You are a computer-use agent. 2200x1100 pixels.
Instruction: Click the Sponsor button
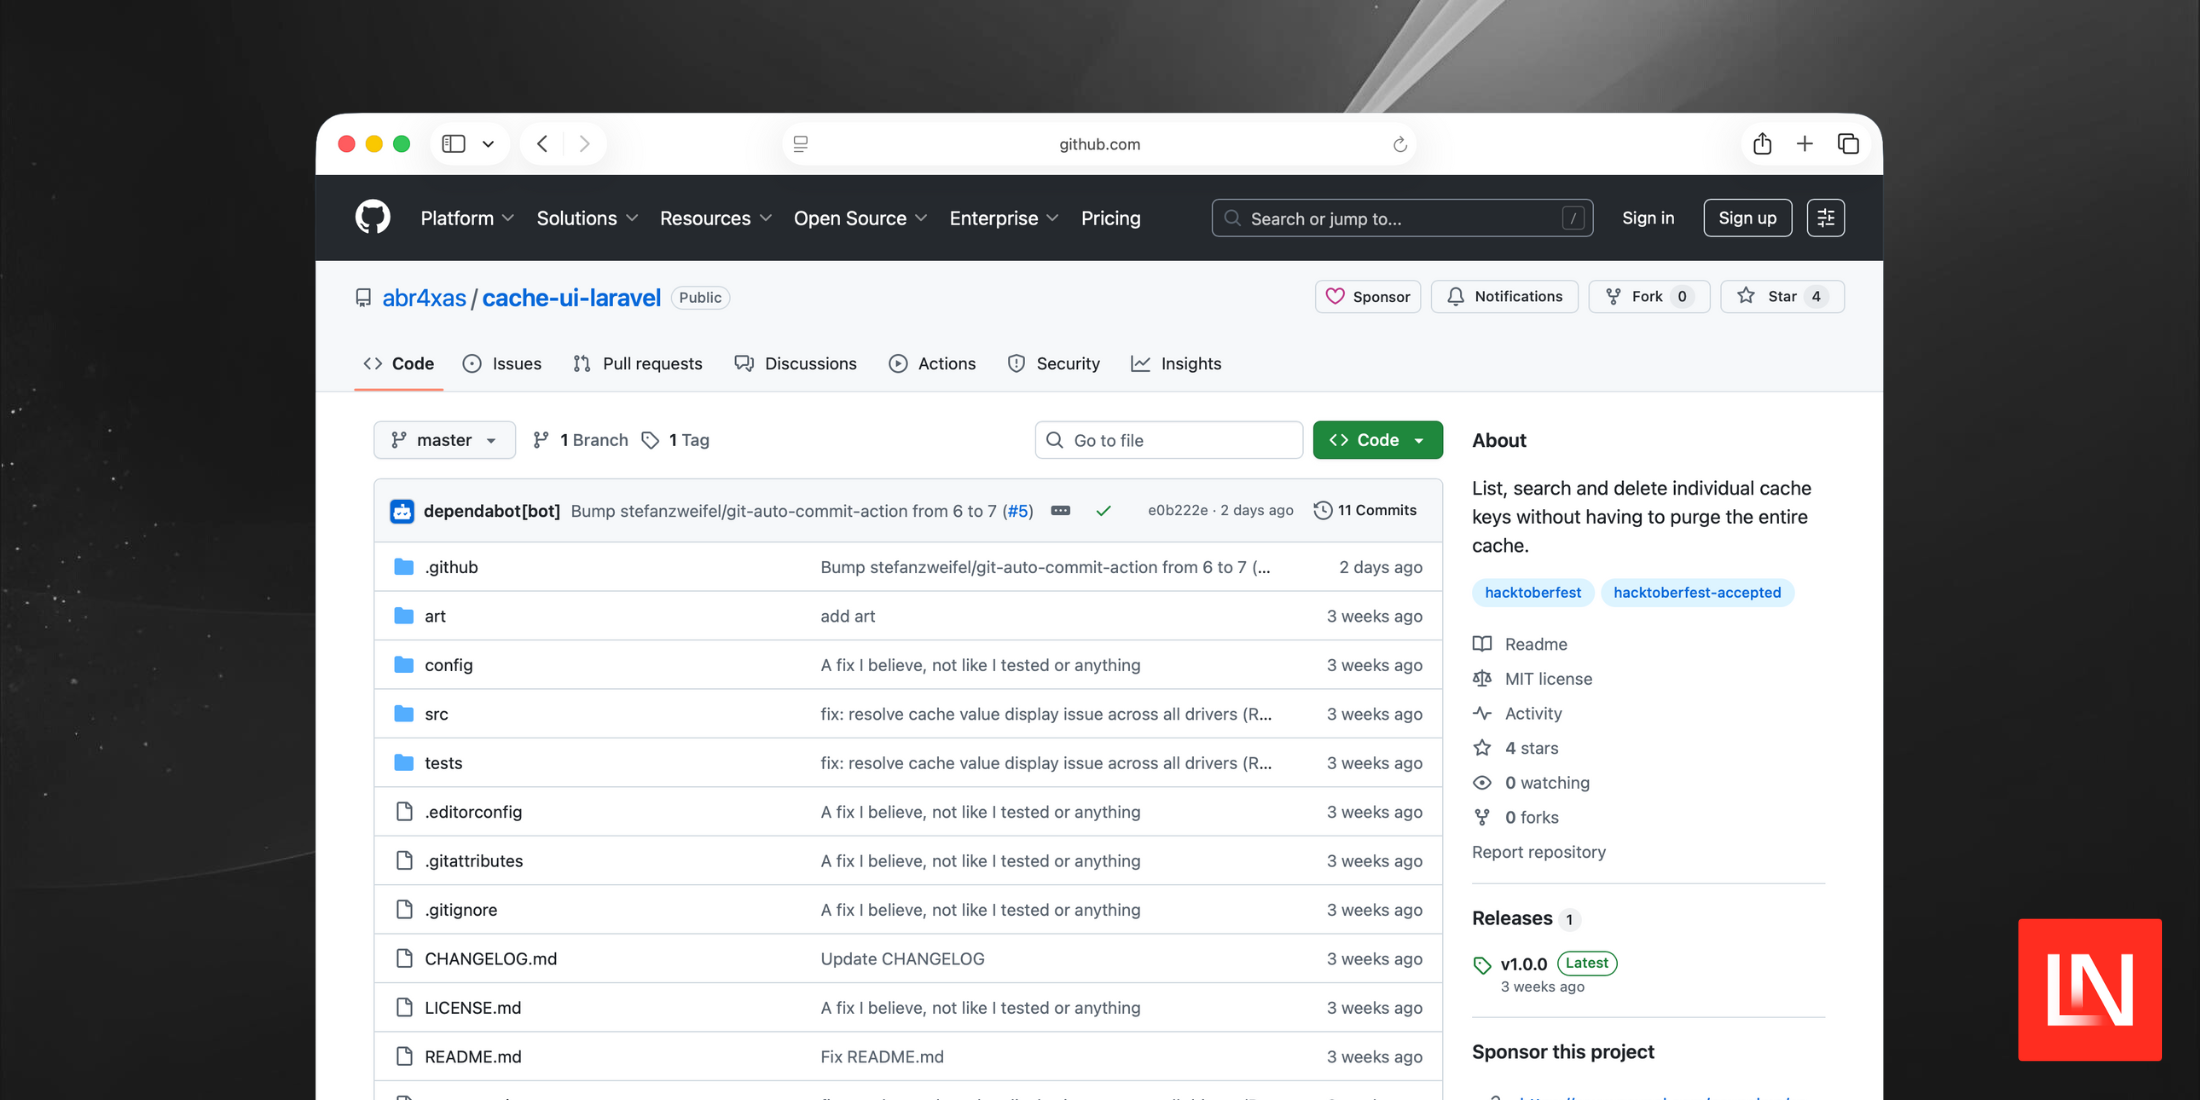pos(1367,297)
